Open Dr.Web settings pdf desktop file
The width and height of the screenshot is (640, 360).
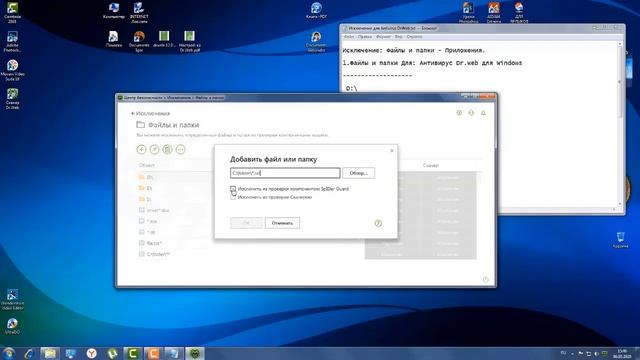(189, 41)
